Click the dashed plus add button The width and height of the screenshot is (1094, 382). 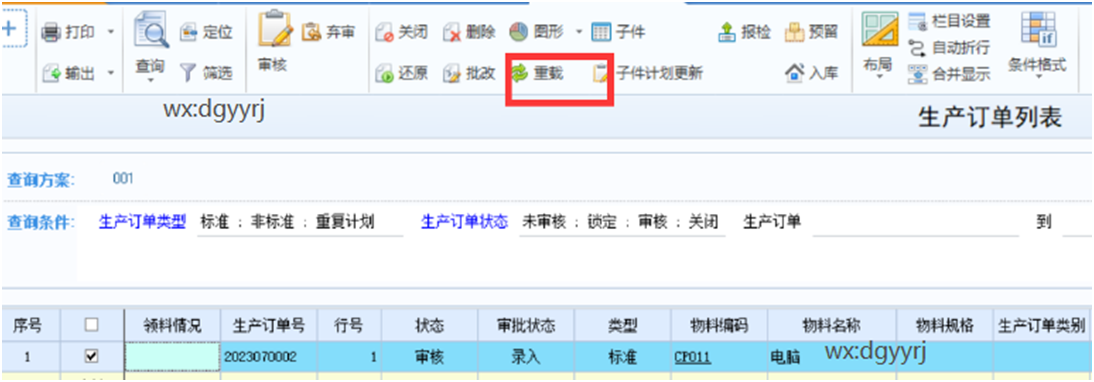(13, 29)
